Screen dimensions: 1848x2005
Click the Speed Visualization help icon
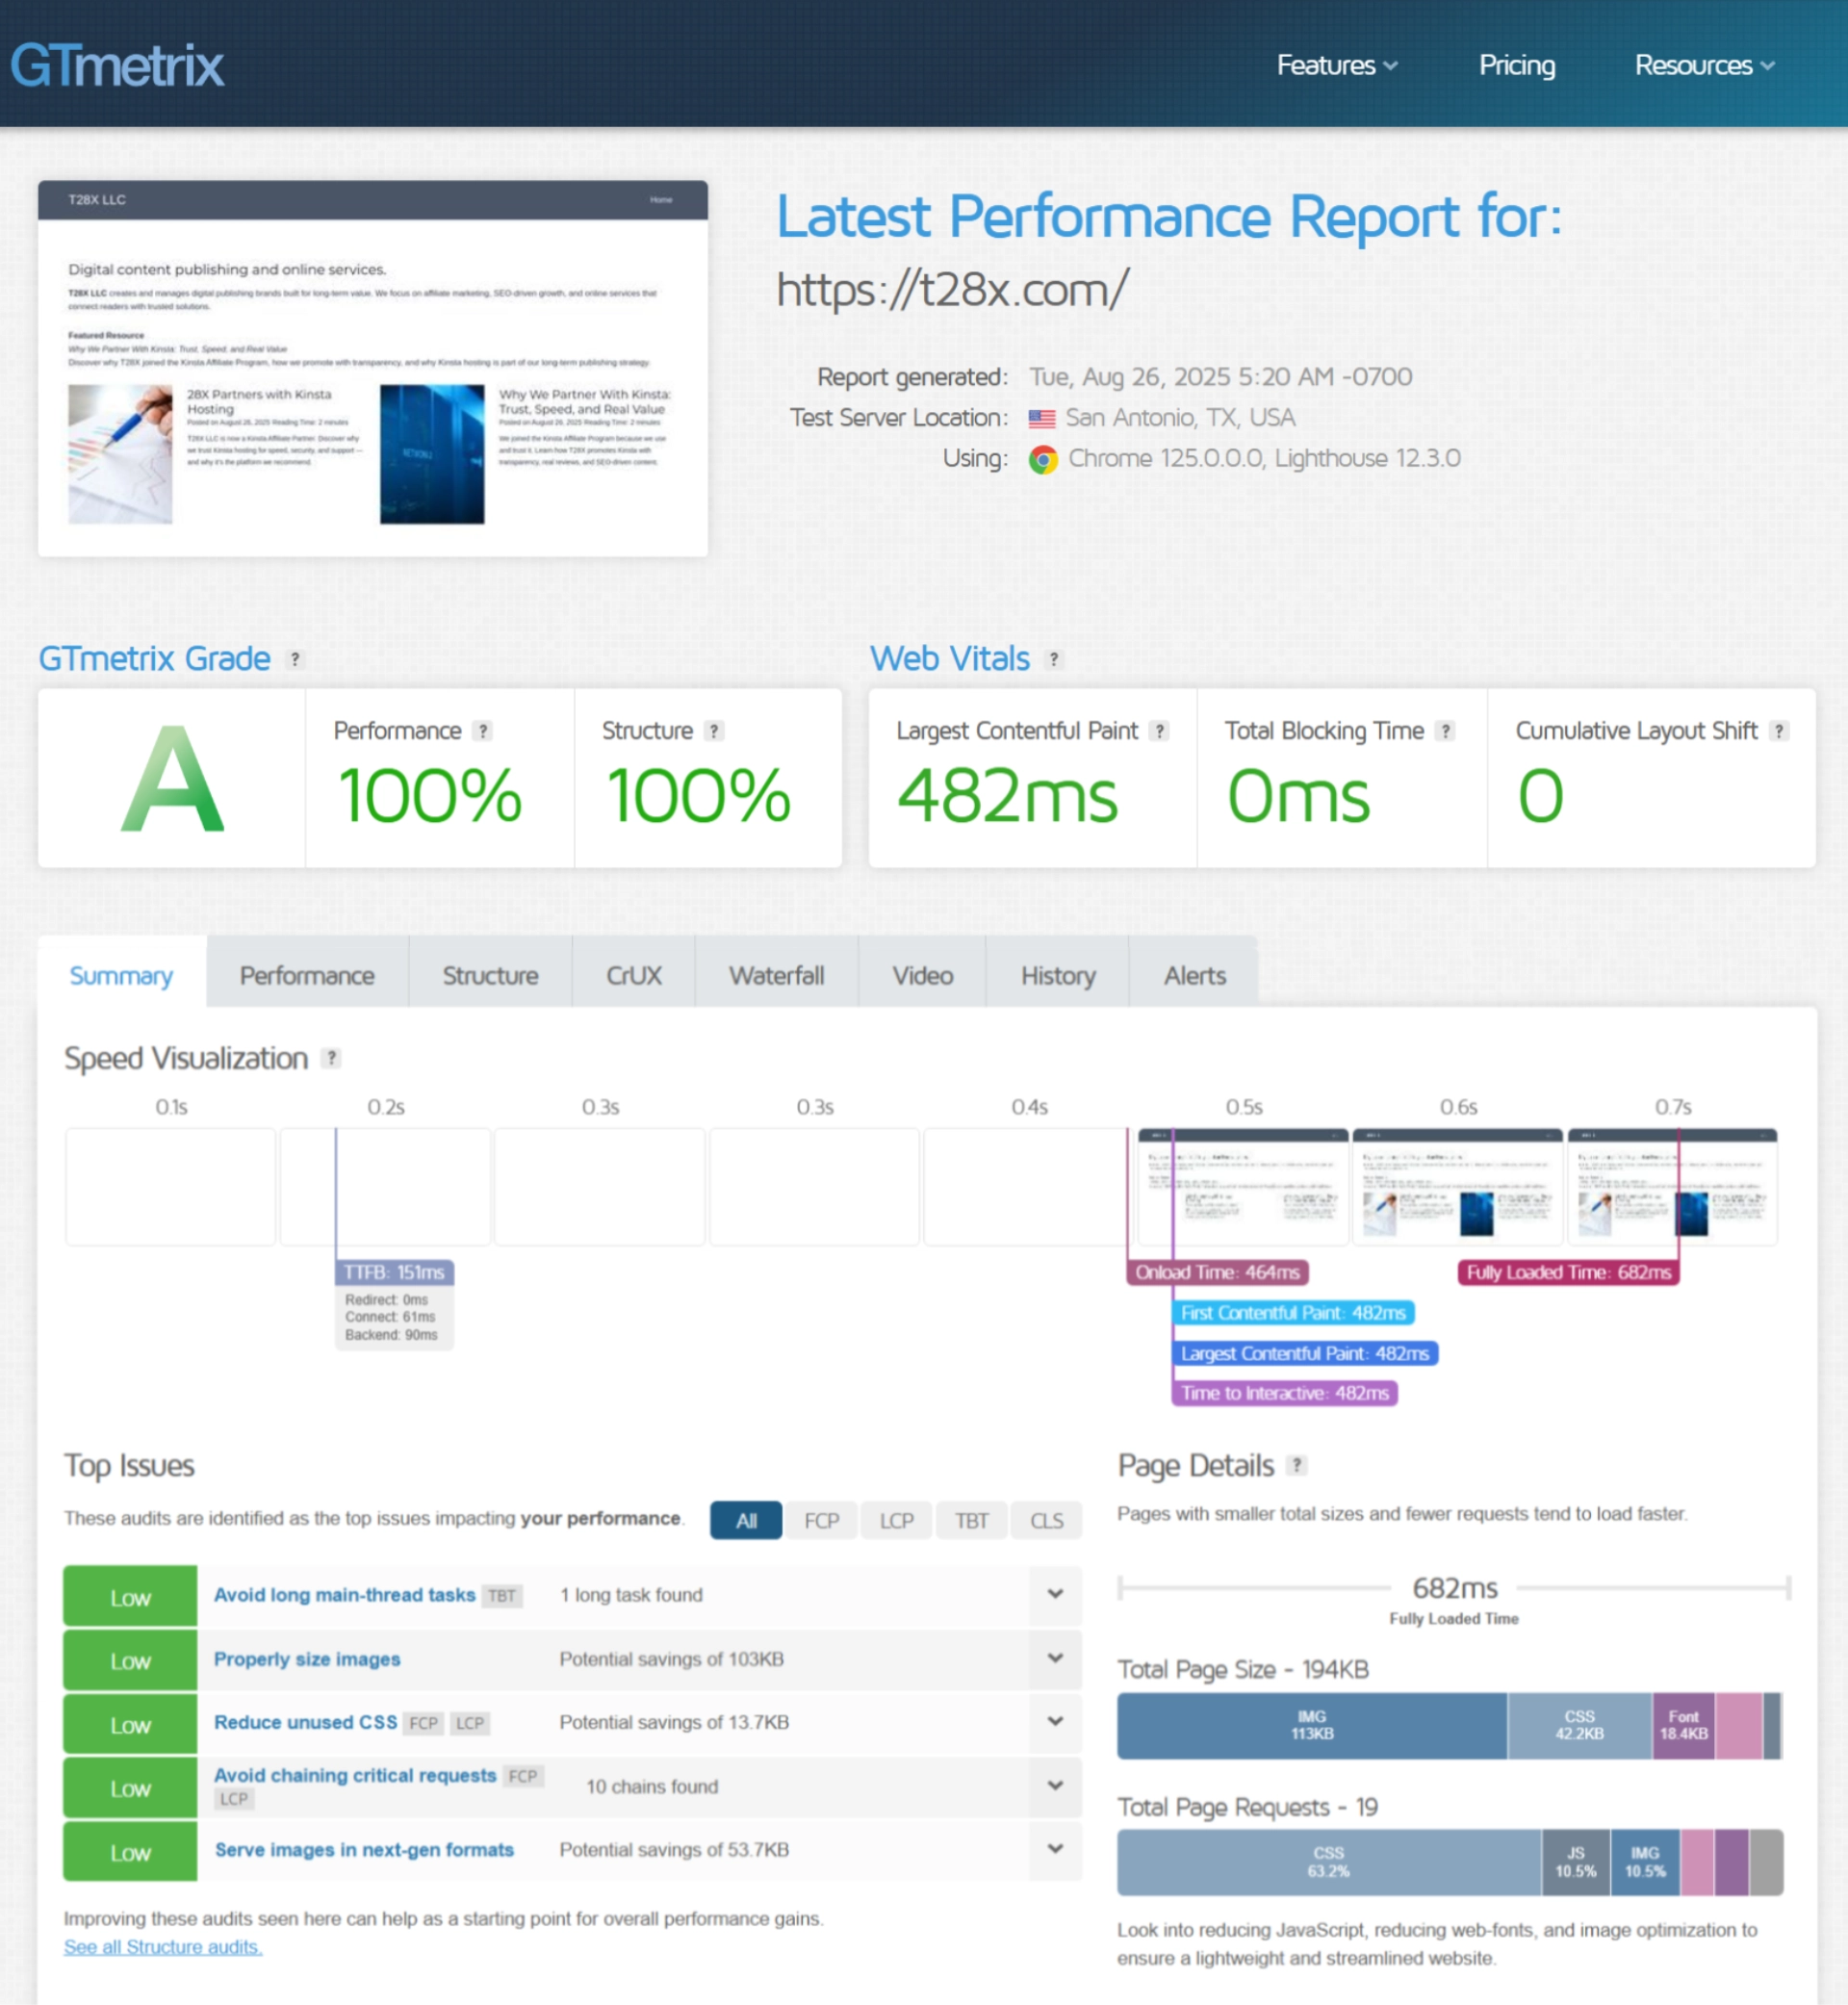coord(331,1058)
